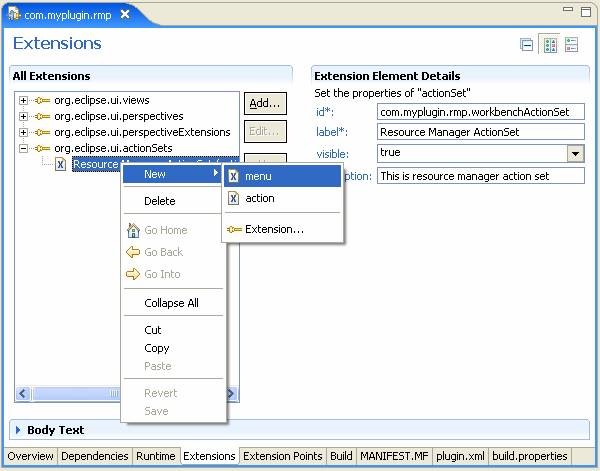The image size is (600, 471).
Task: Click the com.myplugin.rmp editor tab icon
Action: pyautogui.click(x=14, y=14)
